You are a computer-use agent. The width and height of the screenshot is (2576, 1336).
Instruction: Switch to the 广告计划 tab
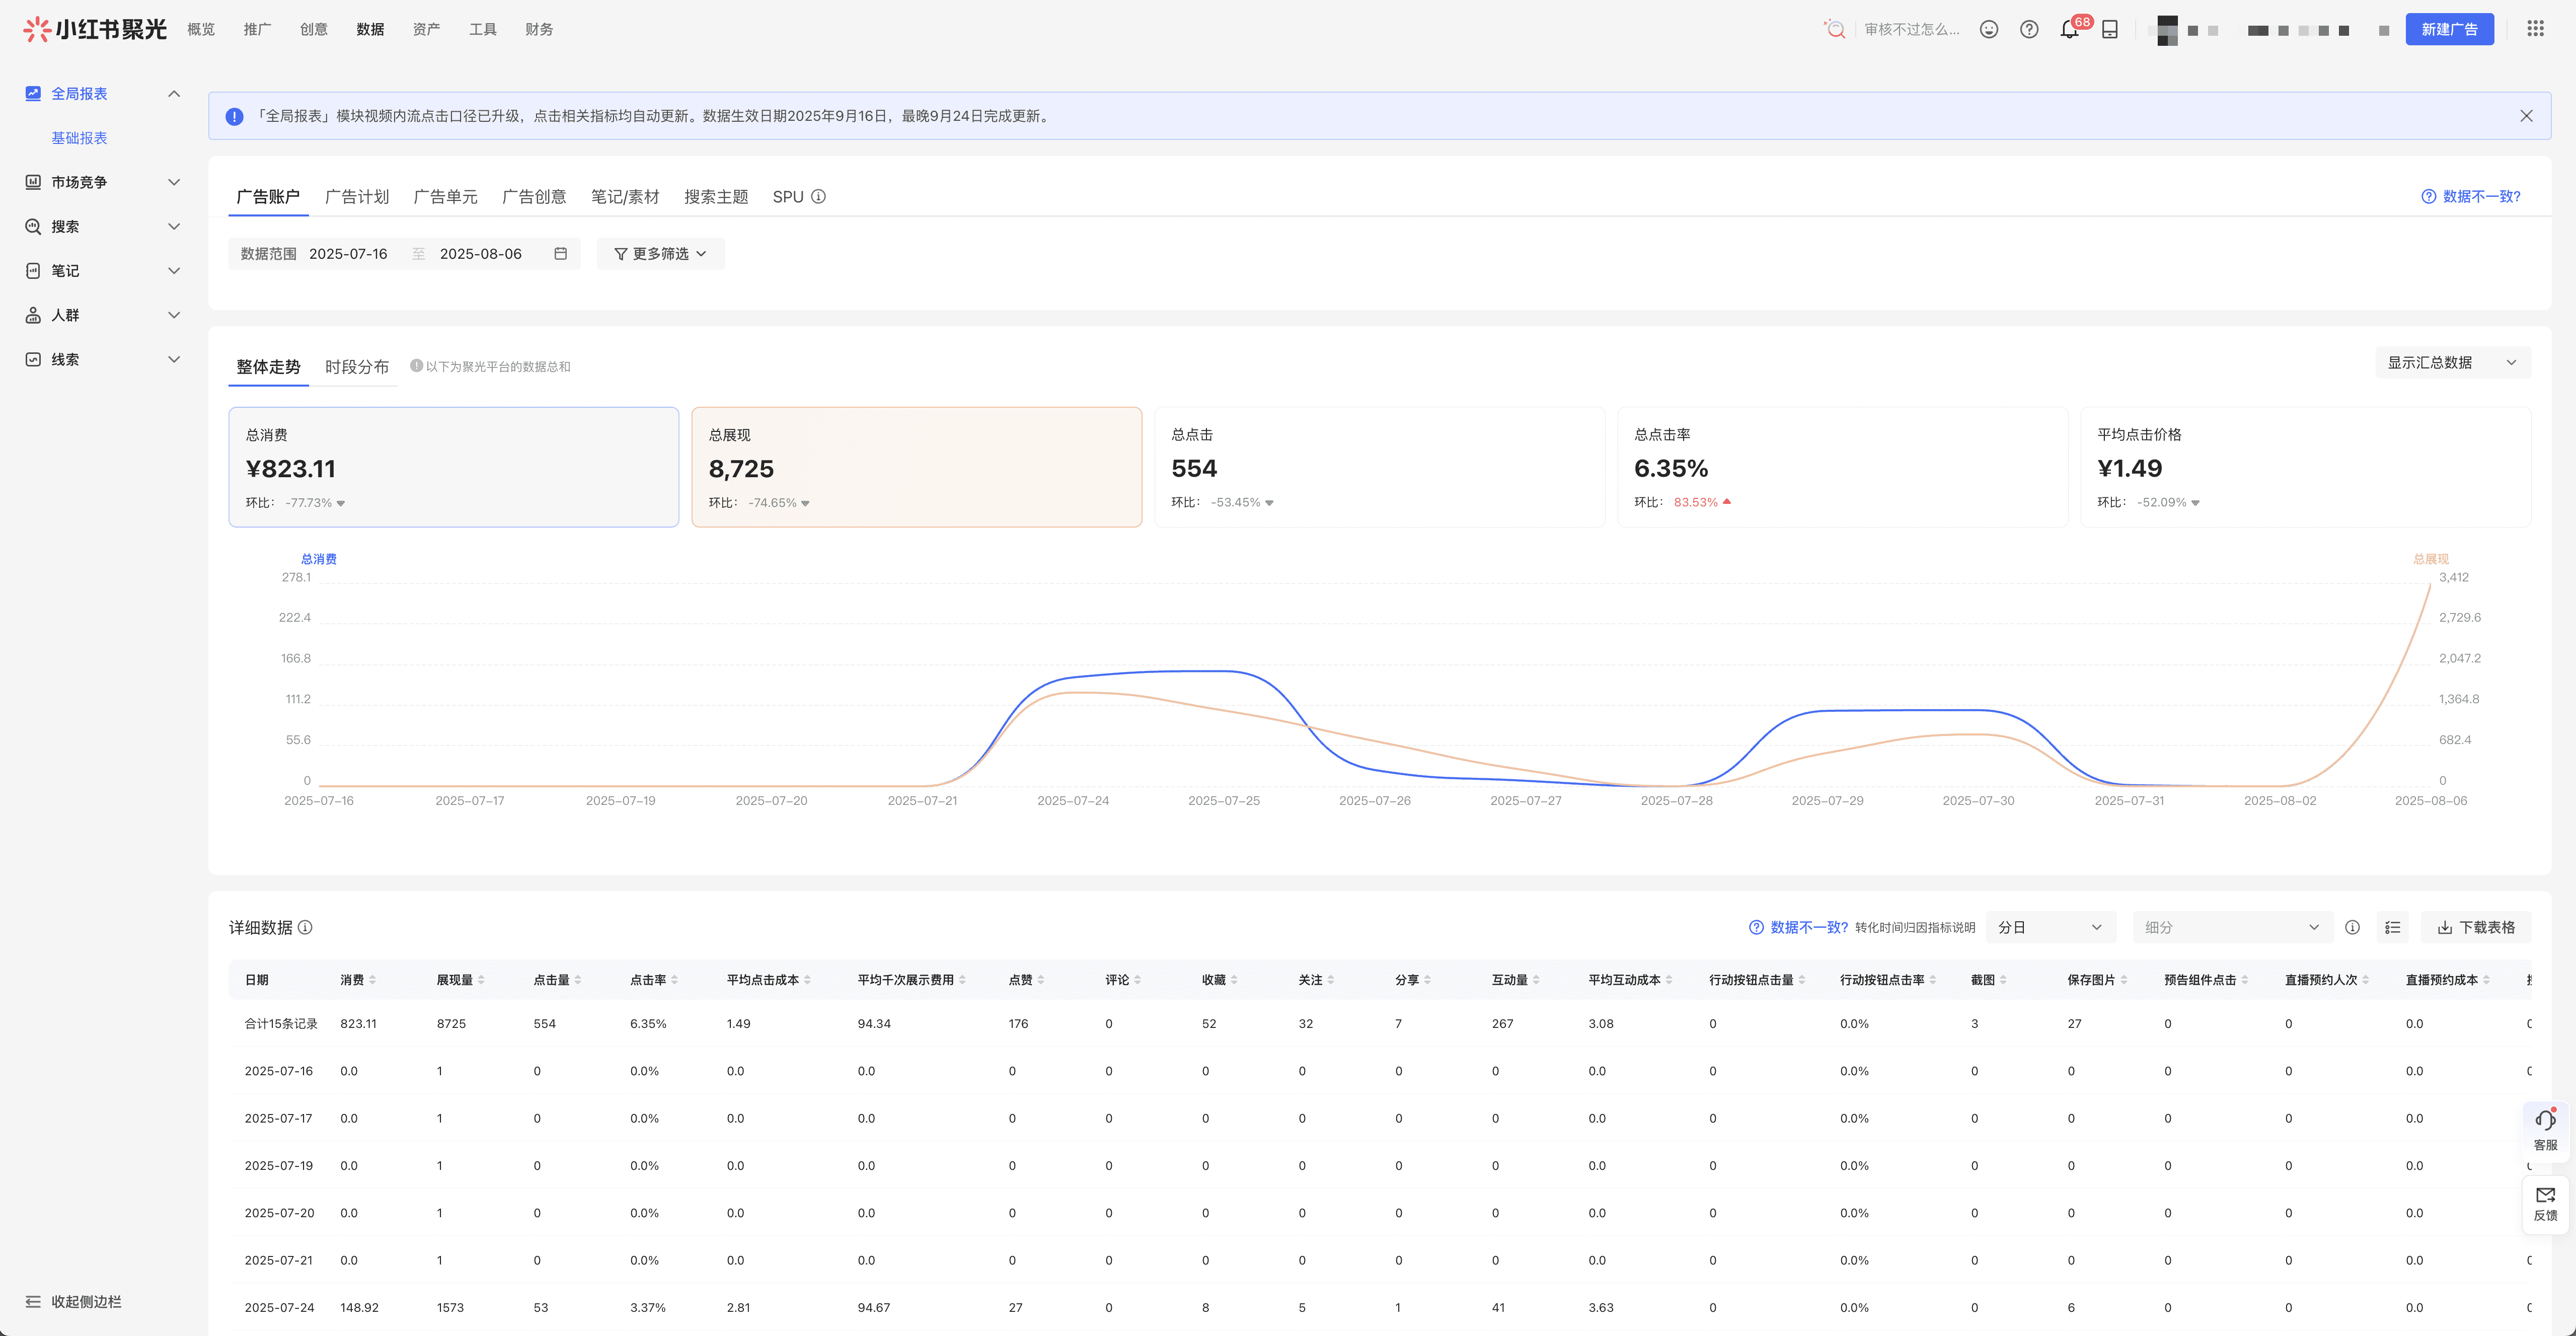tap(356, 197)
